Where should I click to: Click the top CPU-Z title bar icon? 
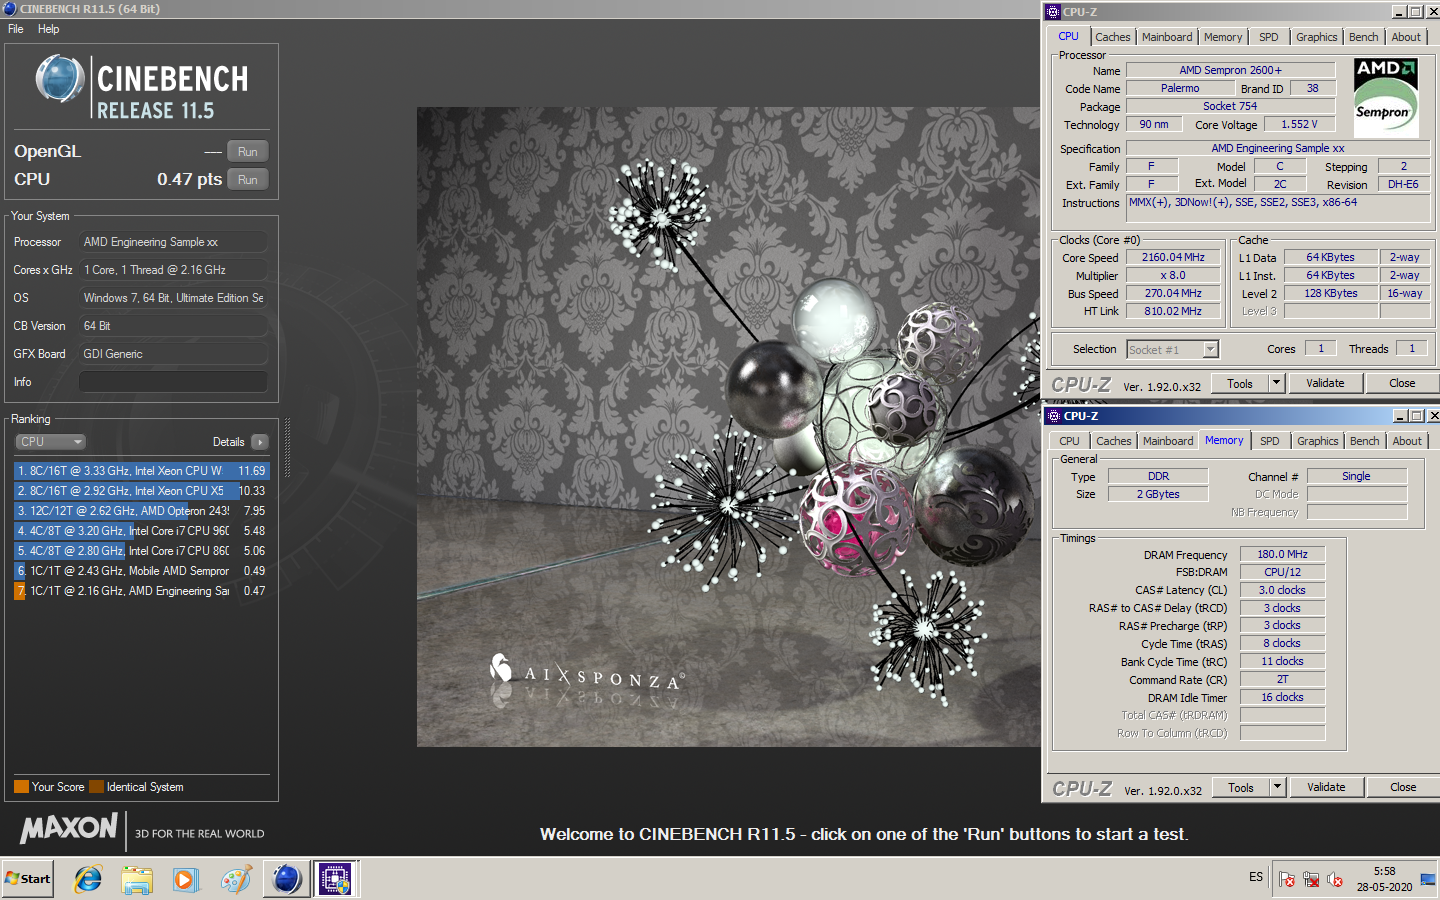pyautogui.click(x=1053, y=12)
